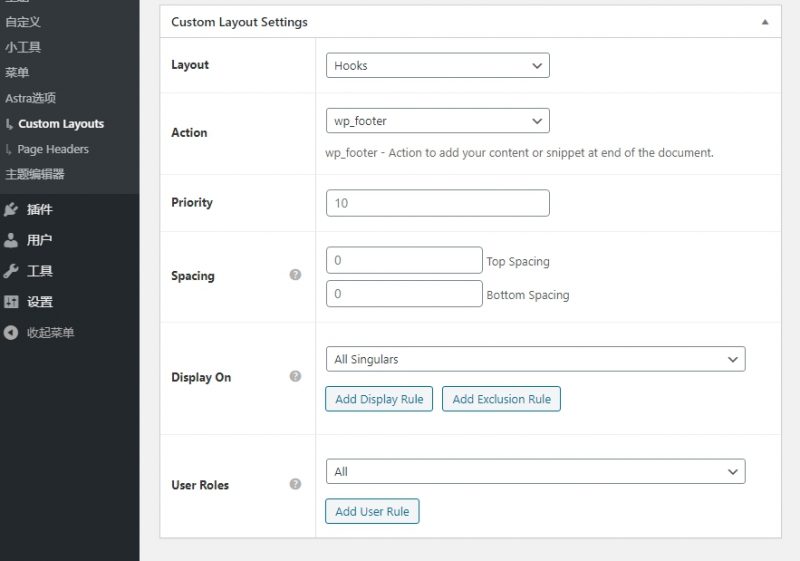Open the User Roles dropdown showing All

pos(535,471)
